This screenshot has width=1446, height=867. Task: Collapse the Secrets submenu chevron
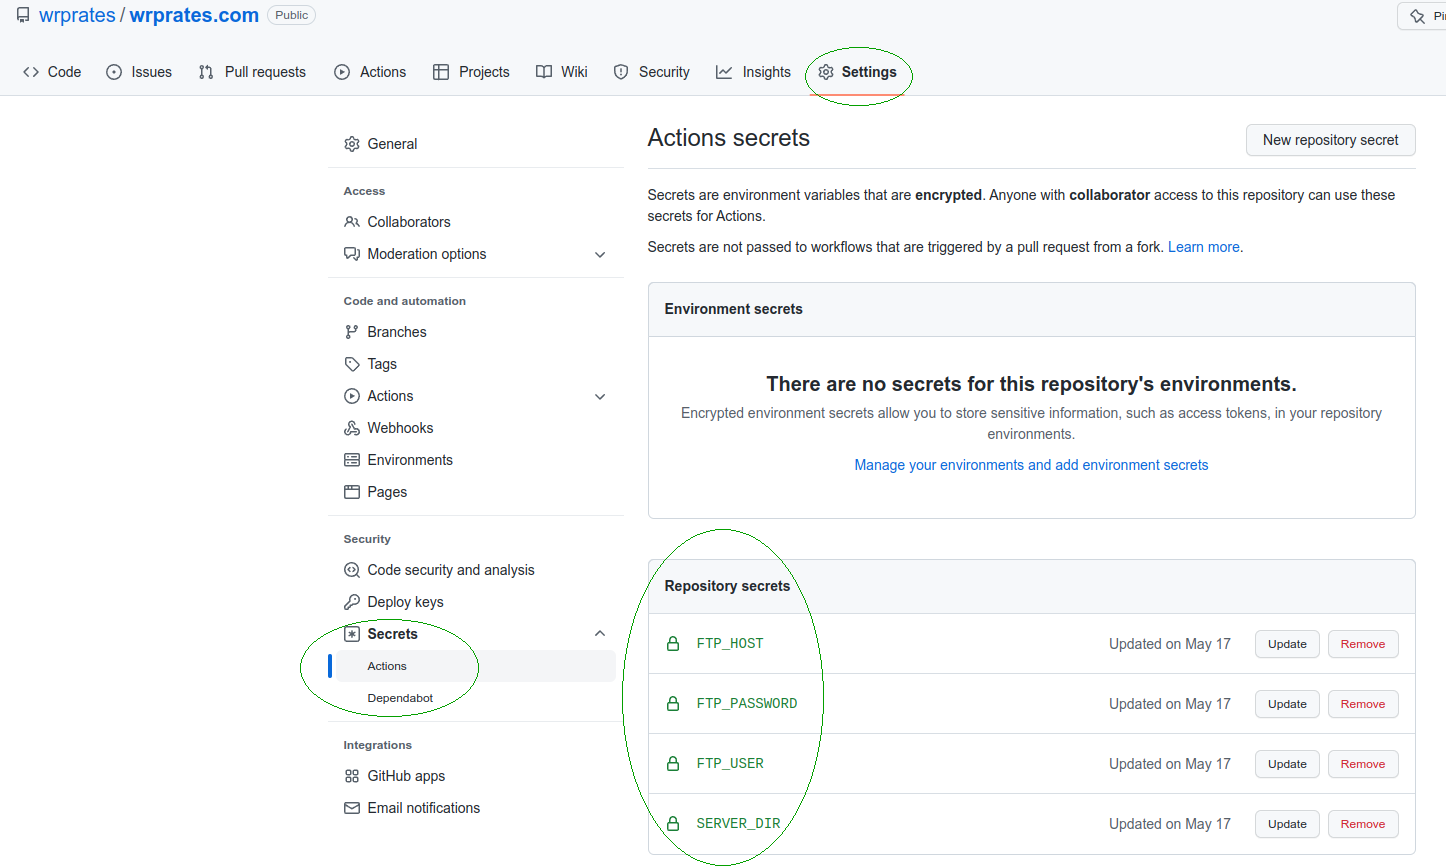point(600,633)
